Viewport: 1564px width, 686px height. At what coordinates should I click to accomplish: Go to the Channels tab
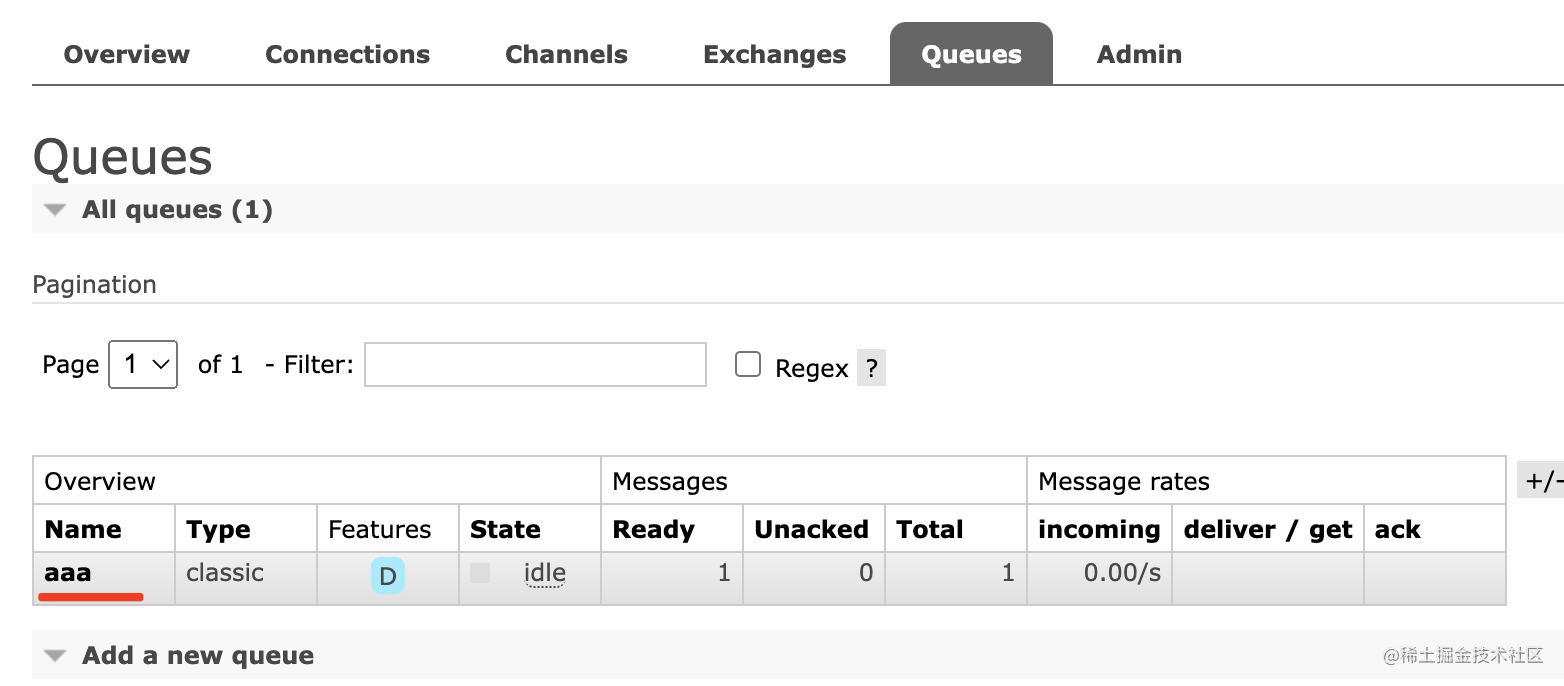(x=566, y=54)
